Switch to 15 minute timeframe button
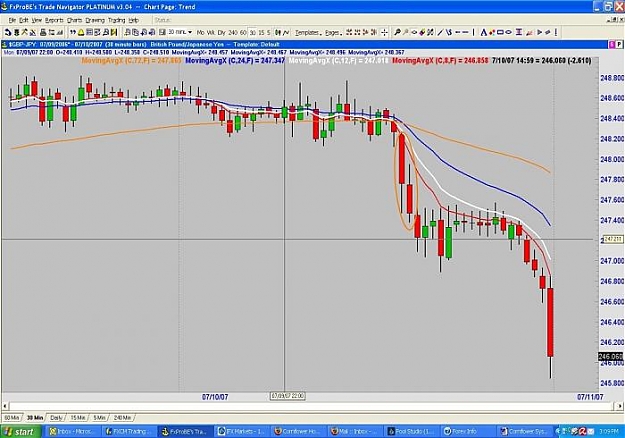This screenshot has width=625, height=438. pyautogui.click(x=261, y=33)
